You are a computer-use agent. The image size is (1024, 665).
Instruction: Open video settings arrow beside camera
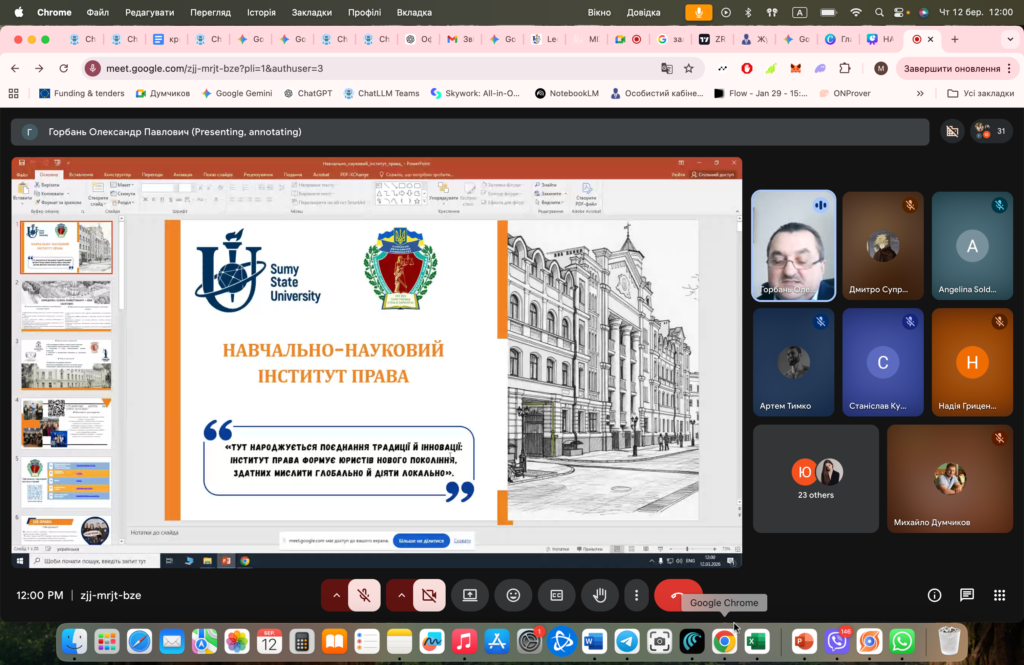(401, 595)
